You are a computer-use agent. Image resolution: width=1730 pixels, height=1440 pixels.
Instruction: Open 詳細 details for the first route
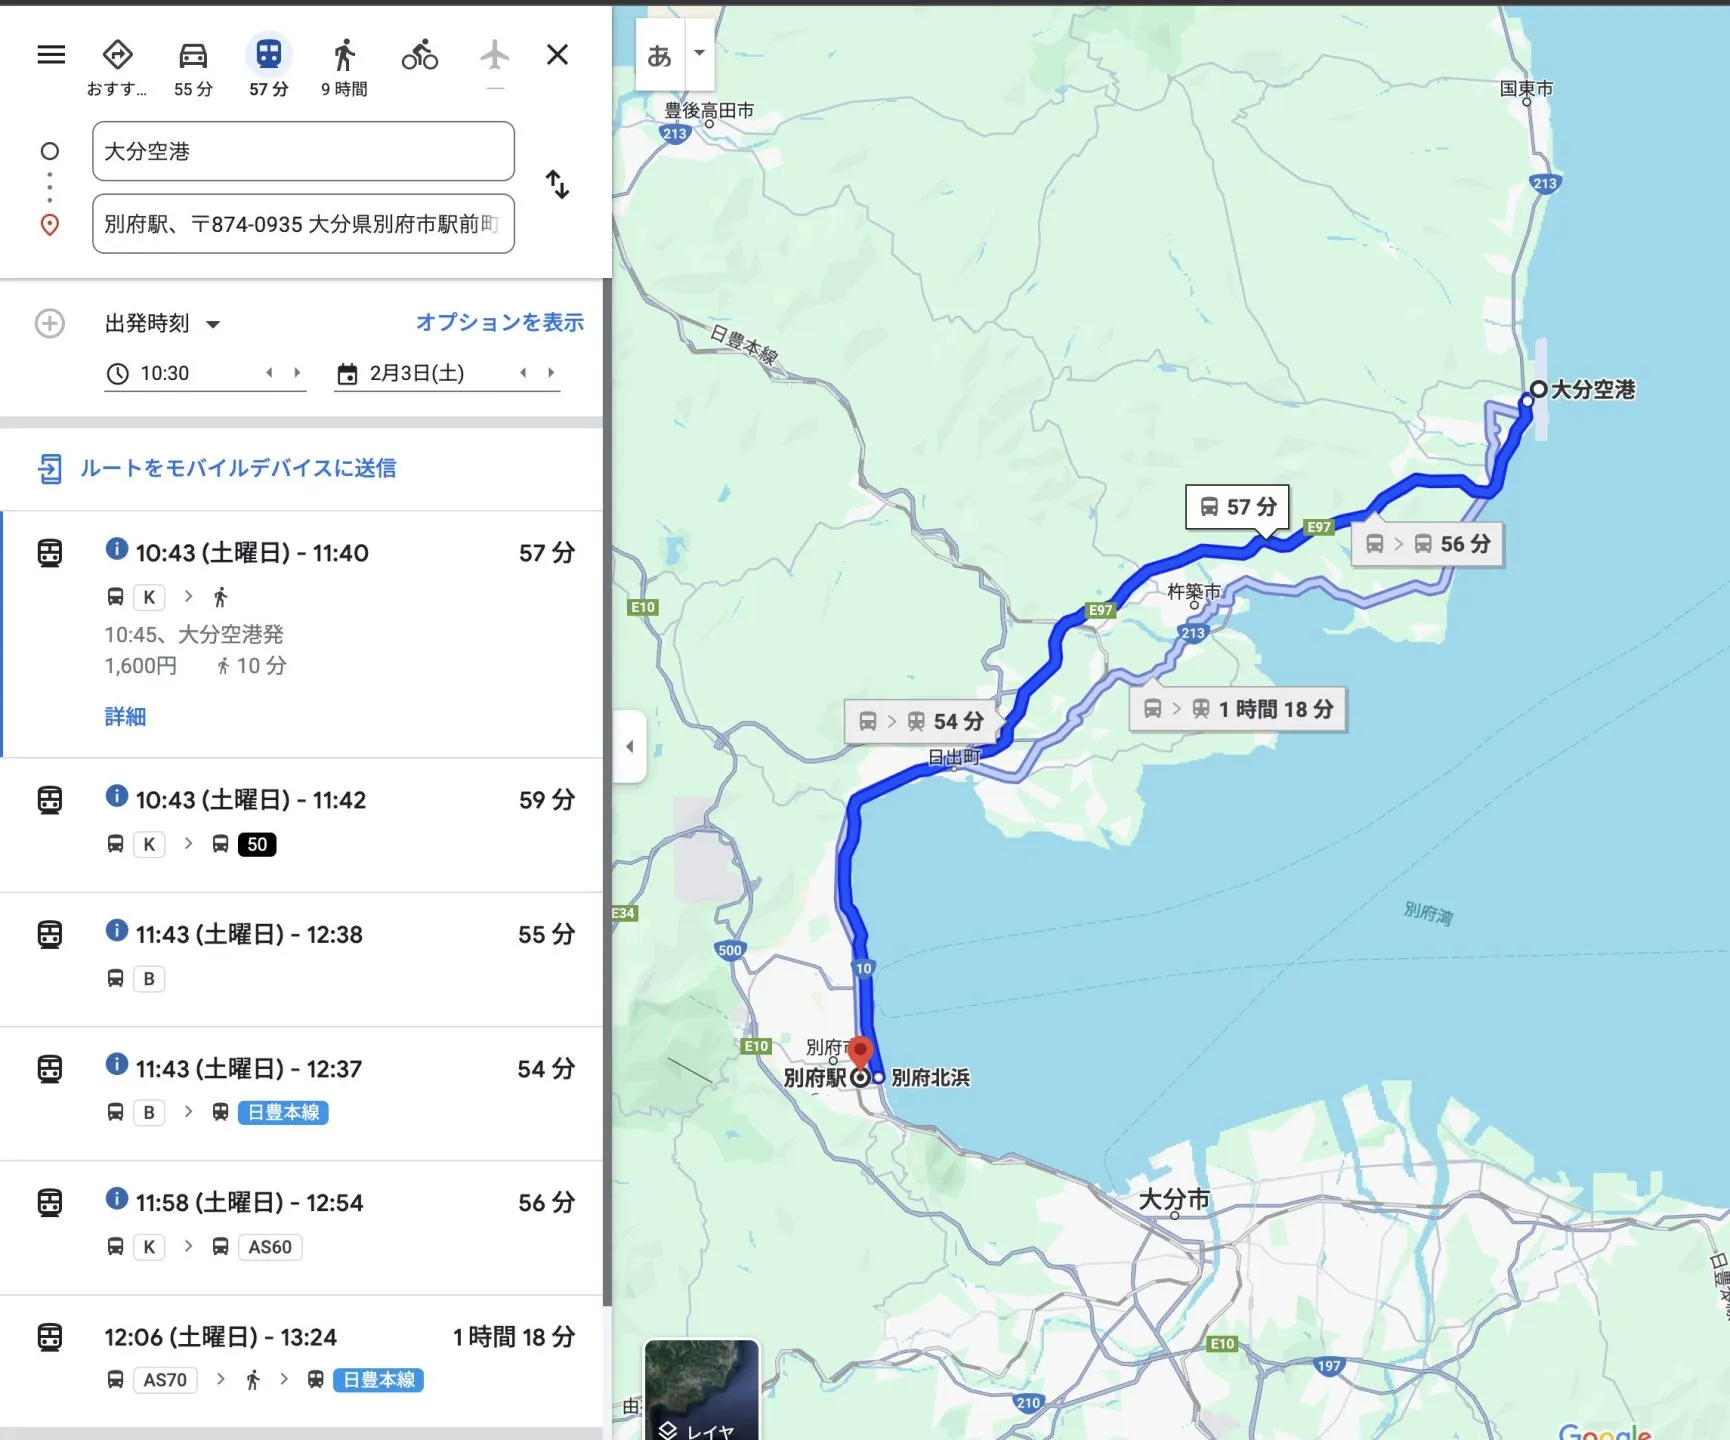pos(123,716)
